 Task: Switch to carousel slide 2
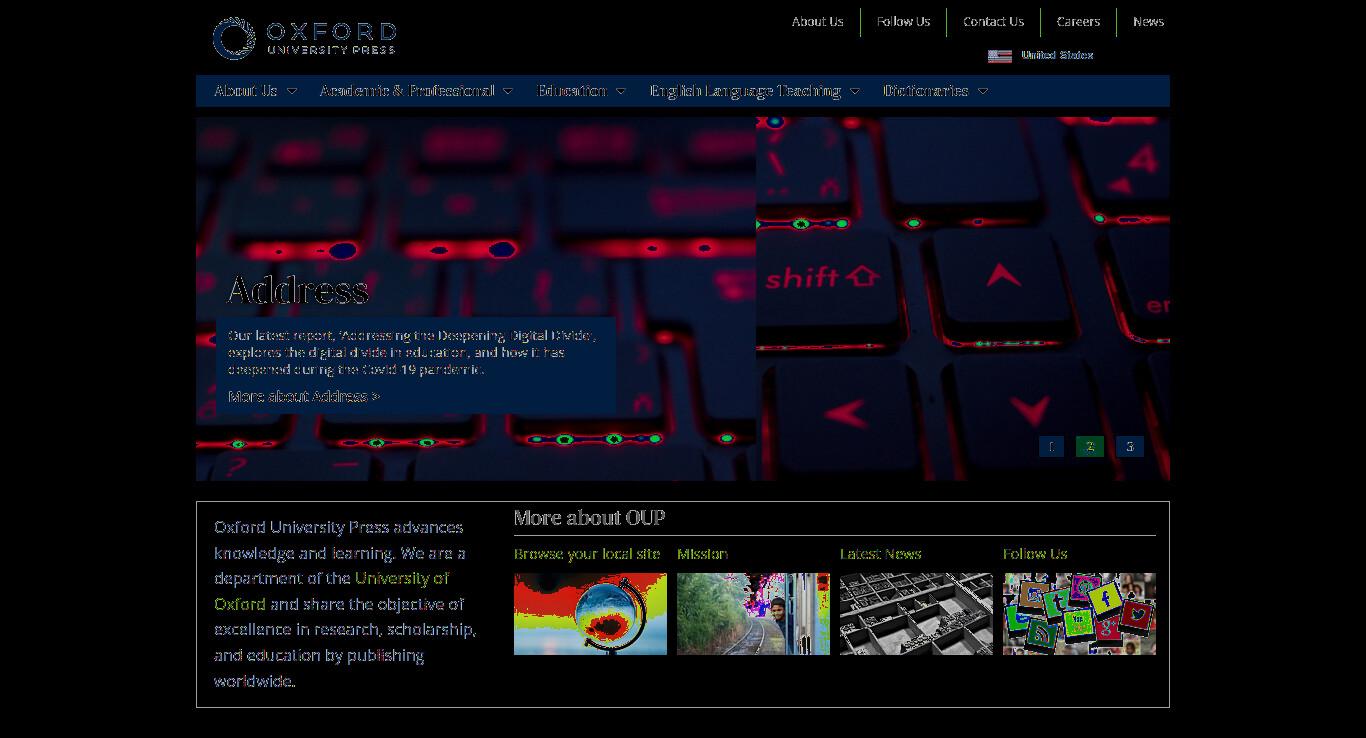click(1090, 447)
